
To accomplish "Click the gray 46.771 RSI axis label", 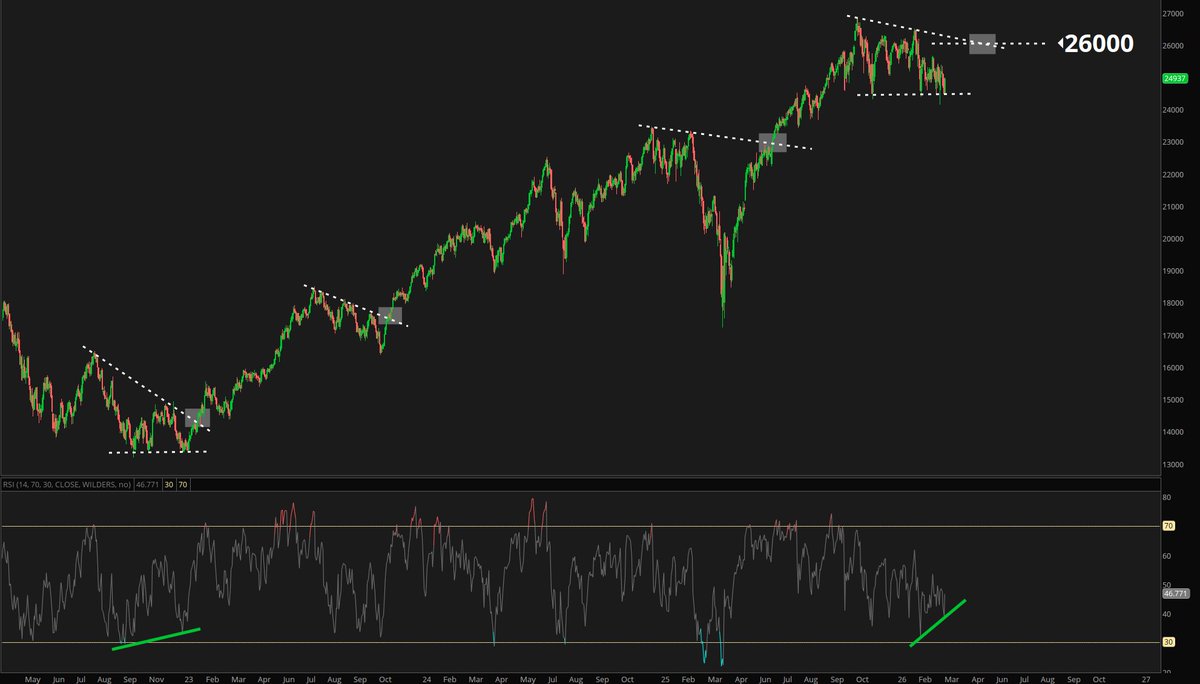I will click(x=1174, y=593).
